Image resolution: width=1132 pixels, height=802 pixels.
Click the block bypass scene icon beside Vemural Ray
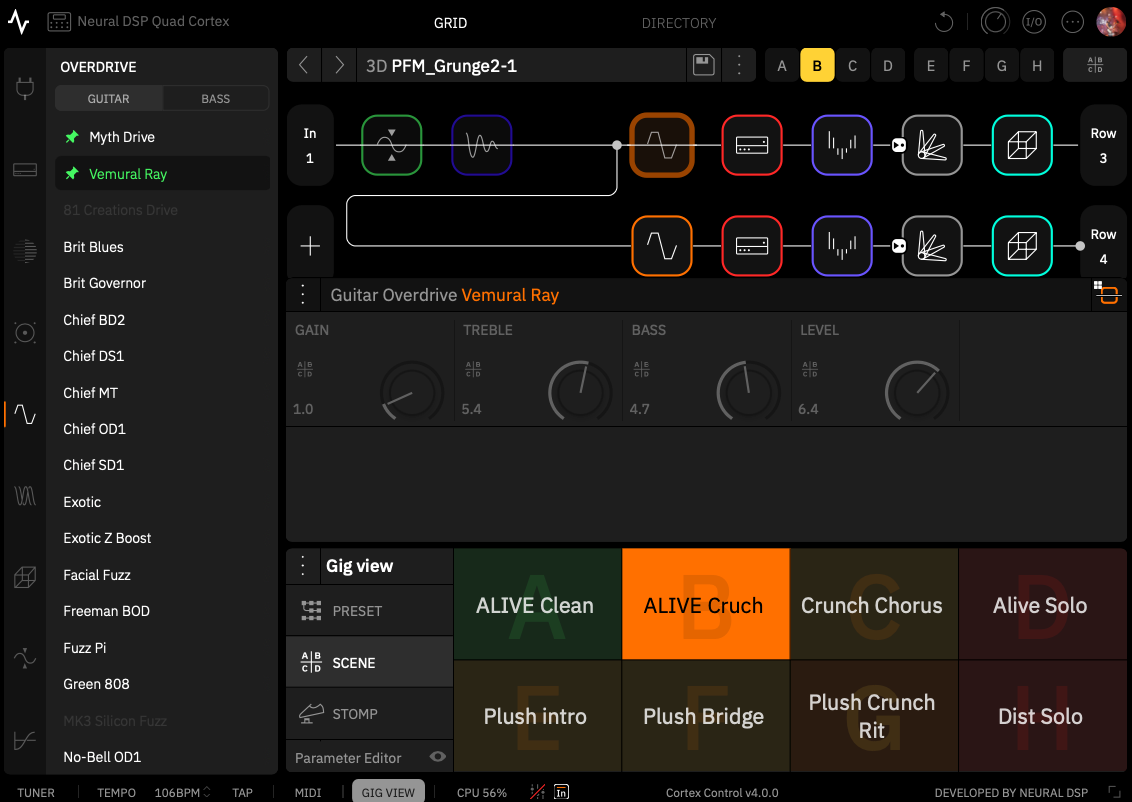[x=1107, y=293]
